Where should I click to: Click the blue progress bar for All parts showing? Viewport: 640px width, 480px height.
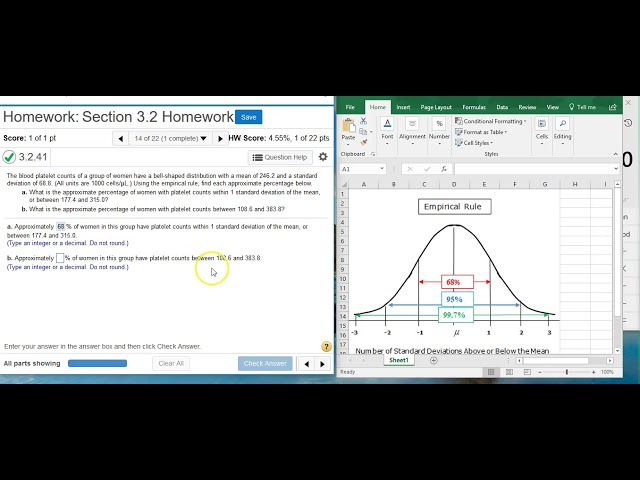click(x=97, y=363)
